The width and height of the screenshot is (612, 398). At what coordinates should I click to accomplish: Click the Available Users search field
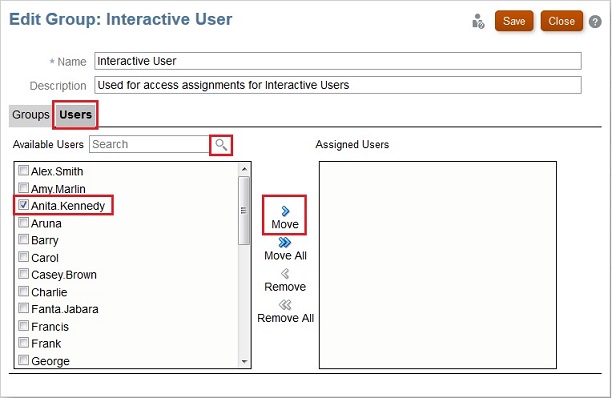coord(149,144)
